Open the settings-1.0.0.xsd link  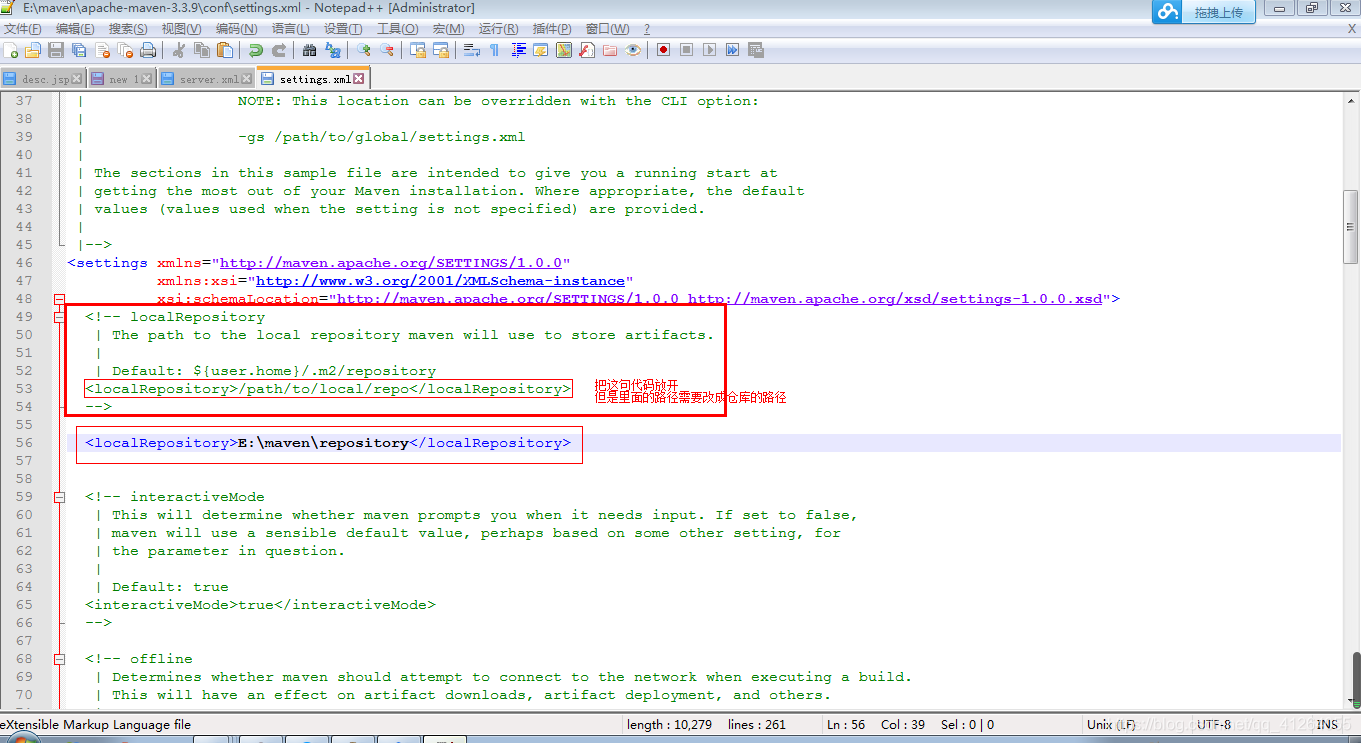895,299
